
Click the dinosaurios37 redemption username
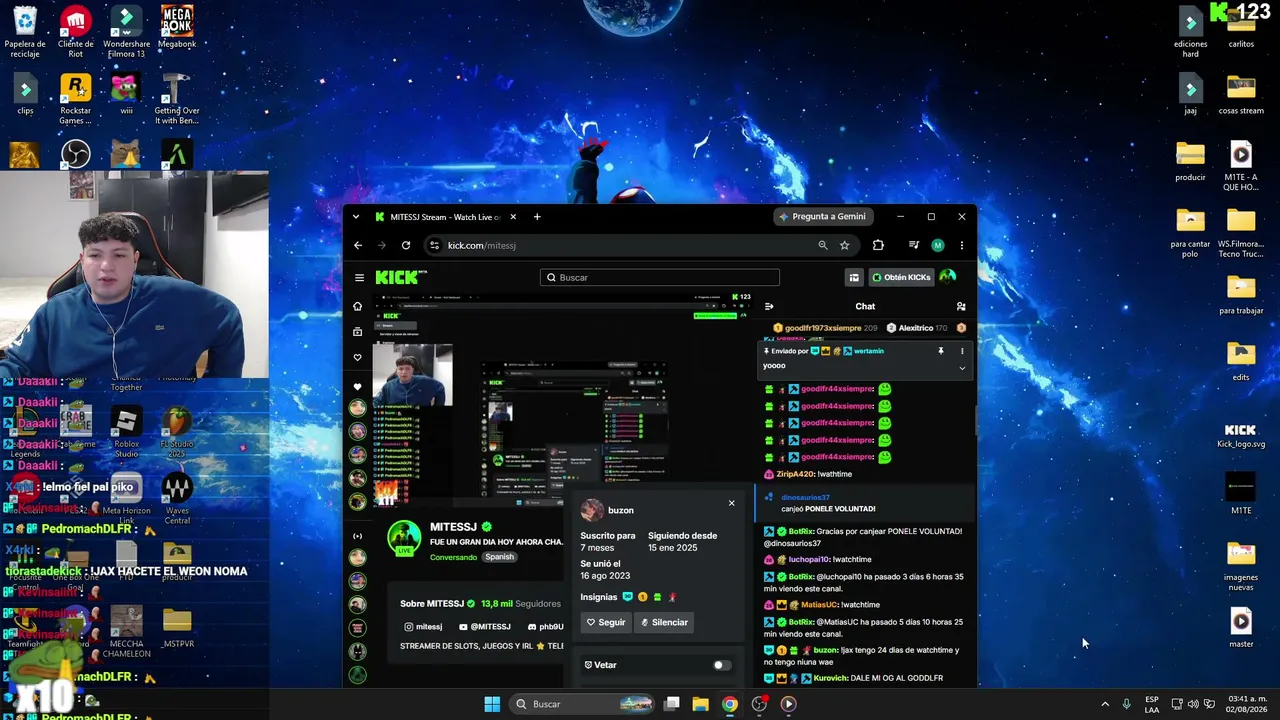[805, 497]
